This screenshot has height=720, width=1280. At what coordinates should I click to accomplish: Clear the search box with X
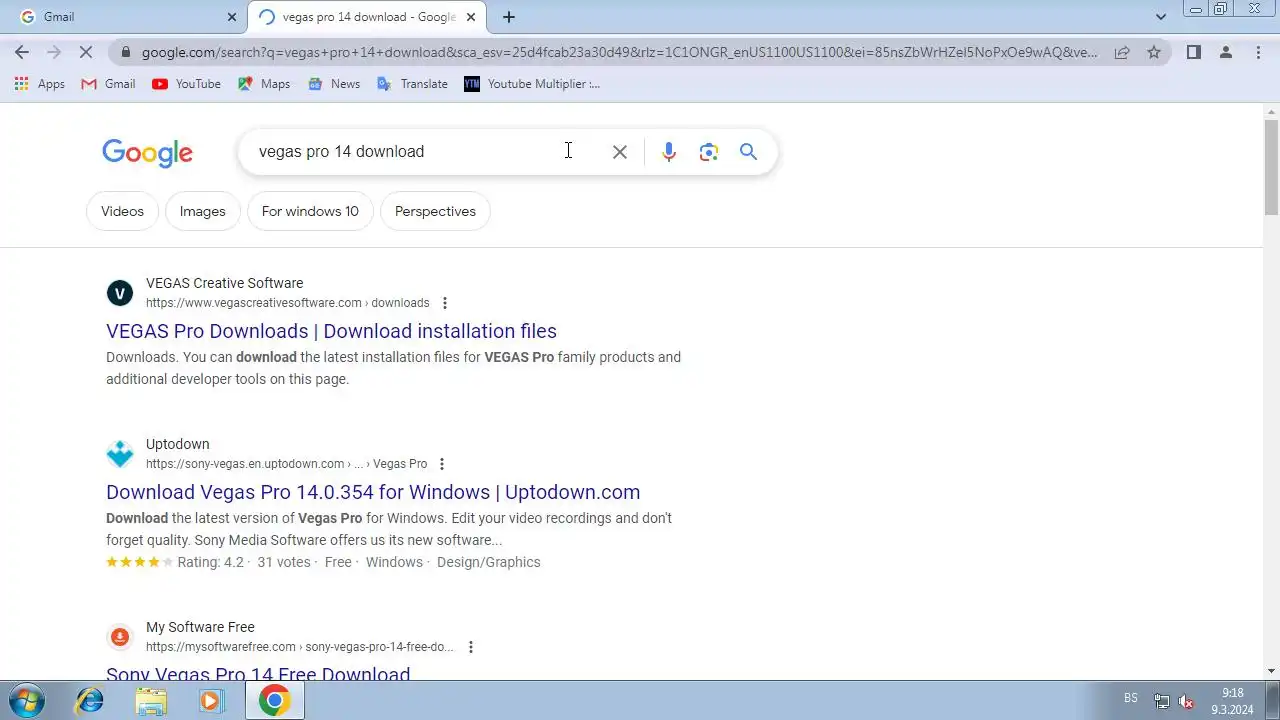(620, 152)
